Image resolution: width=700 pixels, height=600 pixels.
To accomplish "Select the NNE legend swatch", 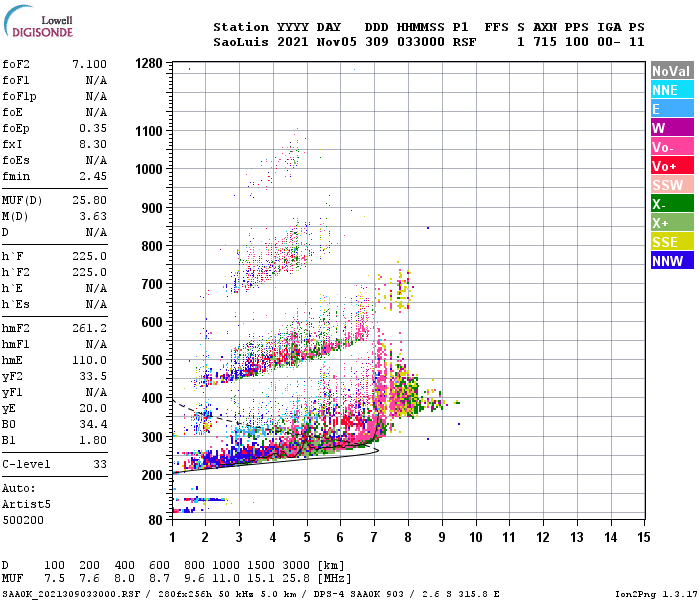I will [672, 90].
